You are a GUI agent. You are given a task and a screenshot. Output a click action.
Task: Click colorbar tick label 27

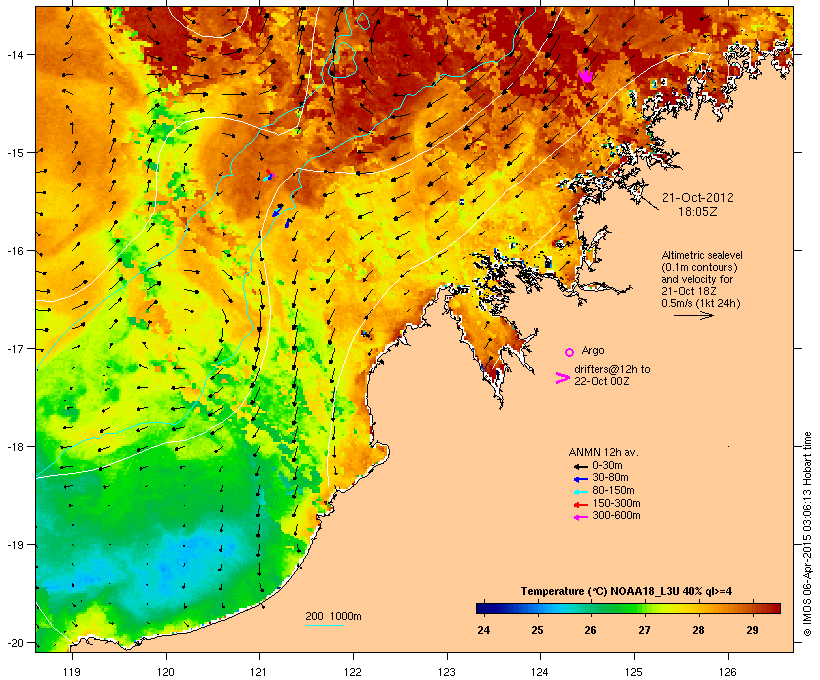[x=644, y=630]
